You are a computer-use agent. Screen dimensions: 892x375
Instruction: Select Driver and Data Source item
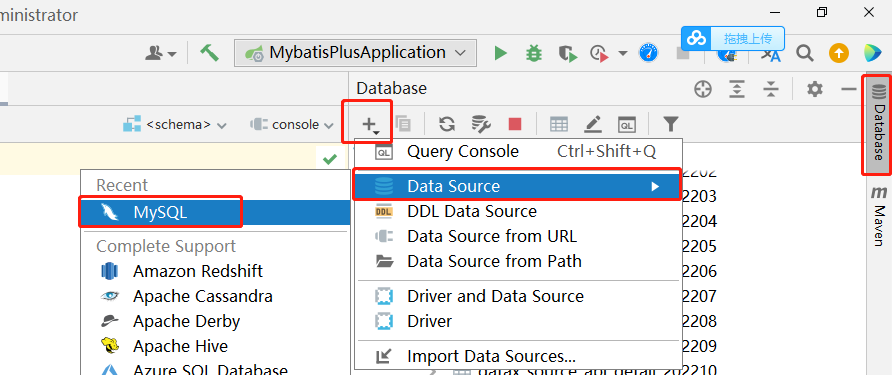(x=518, y=296)
